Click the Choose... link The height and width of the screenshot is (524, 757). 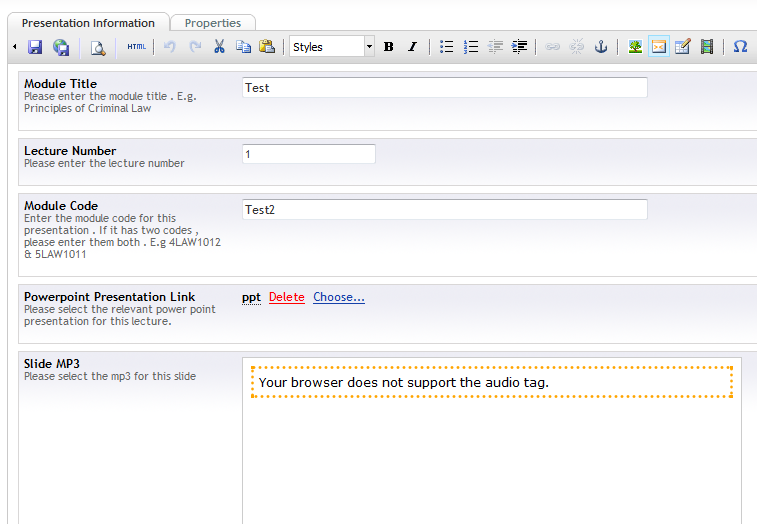(x=339, y=297)
